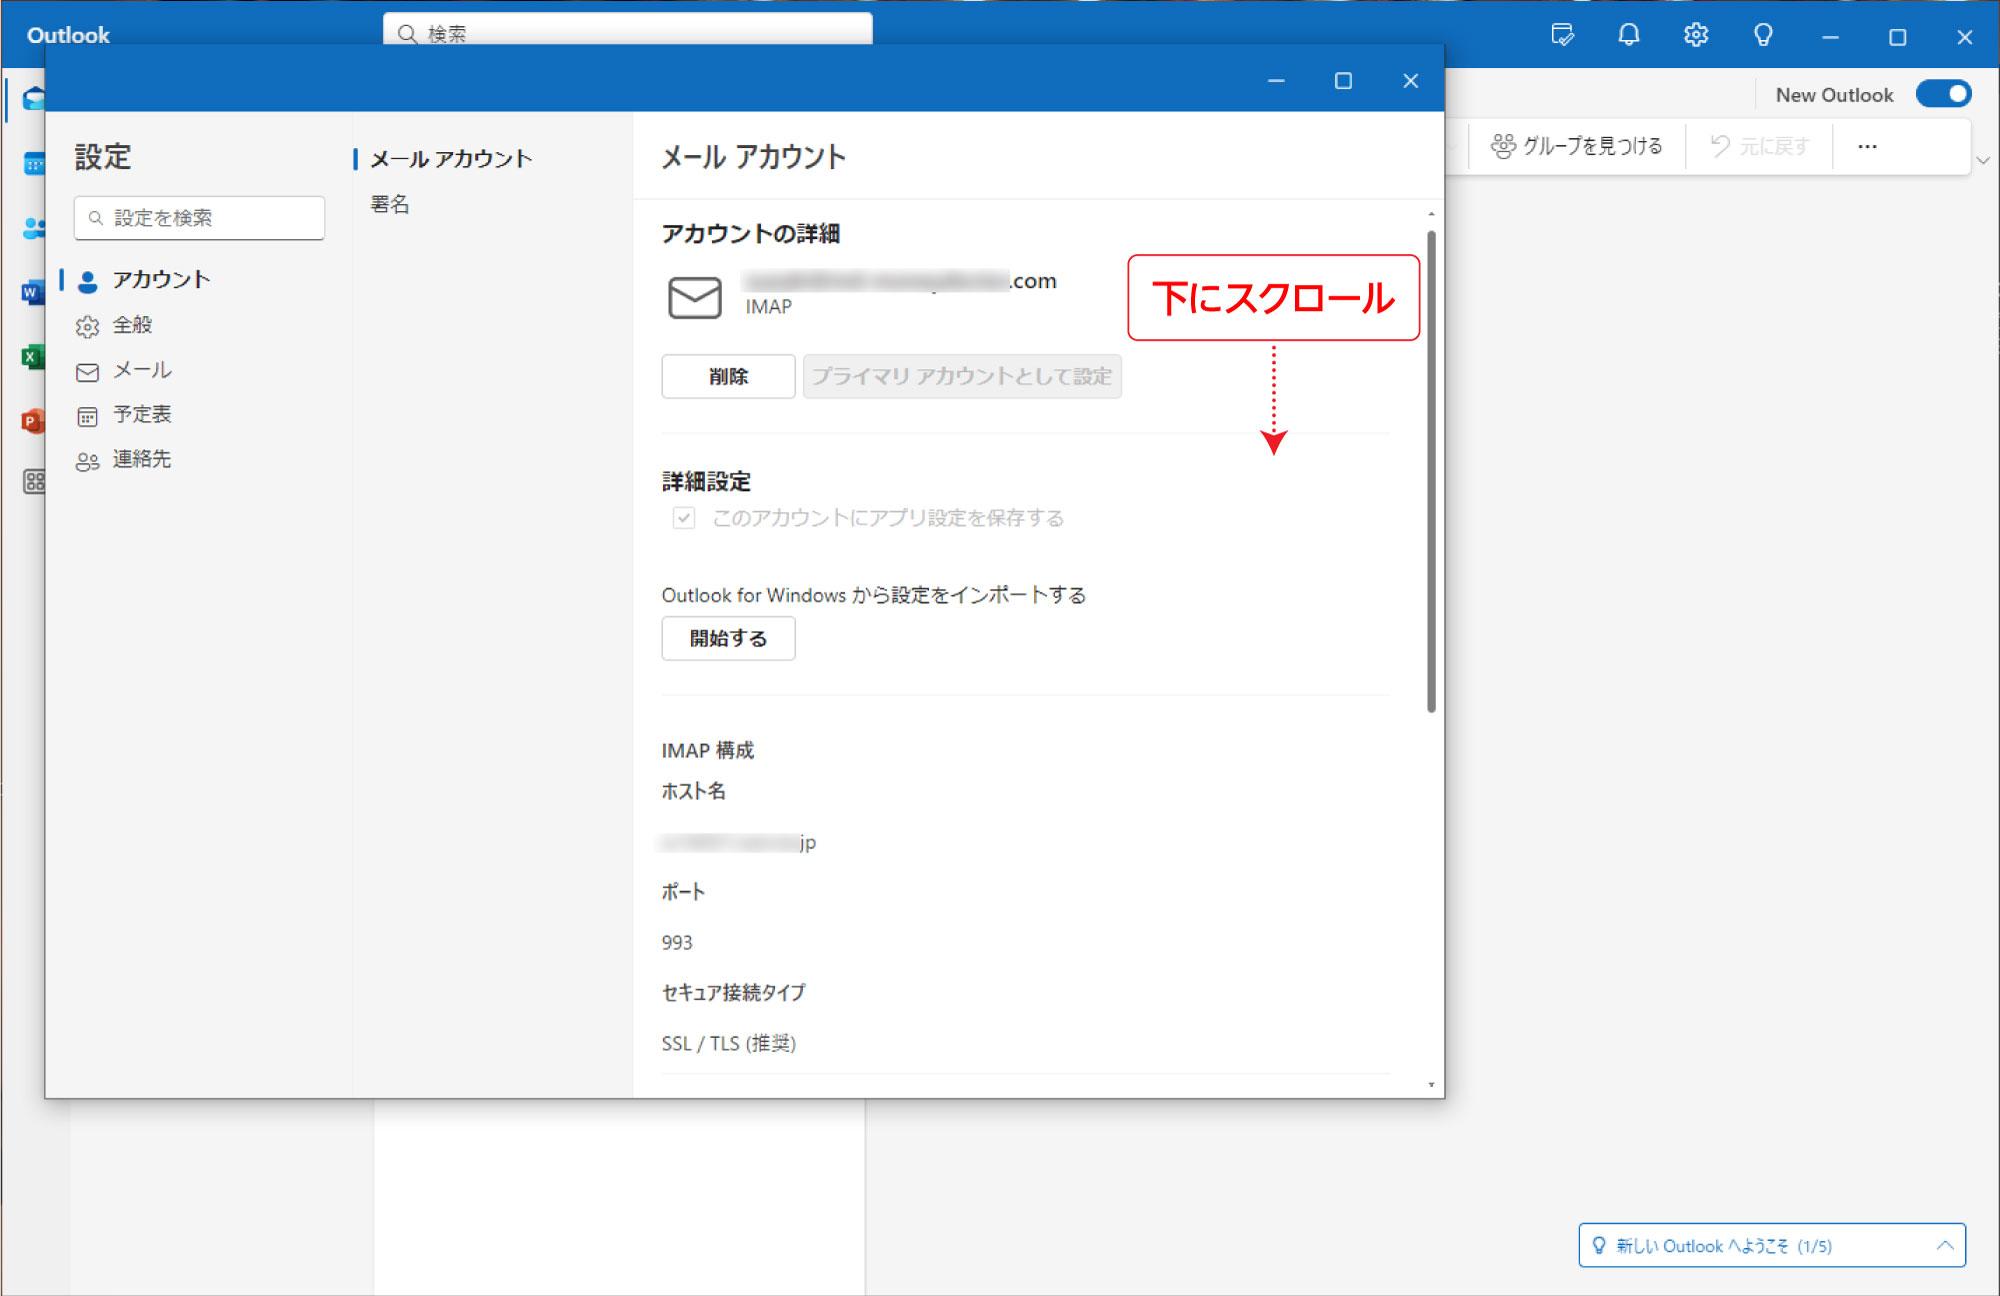Toggle the New Outlook switch
The image size is (2000, 1296).
click(x=1943, y=93)
